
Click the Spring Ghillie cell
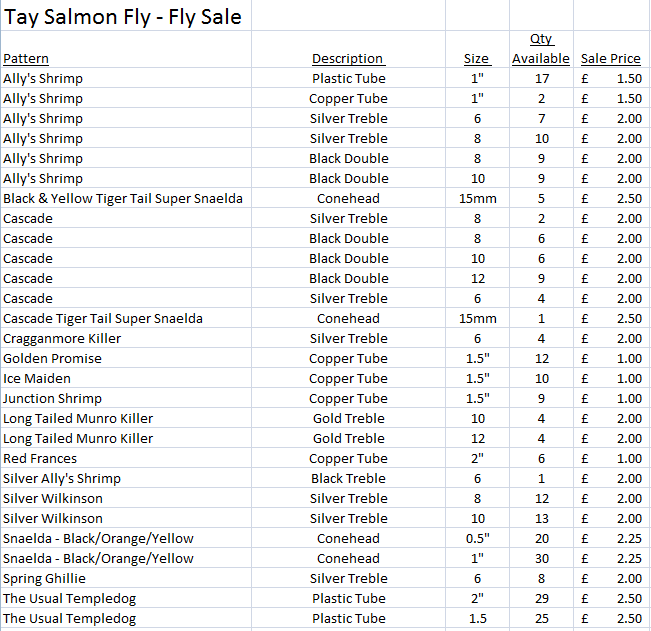coord(126,578)
